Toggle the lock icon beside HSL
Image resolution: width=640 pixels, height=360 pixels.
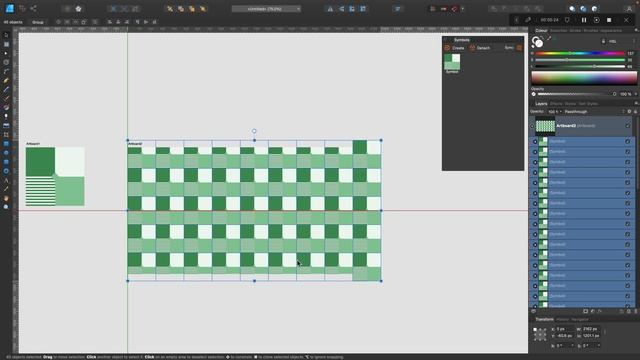coord(603,41)
